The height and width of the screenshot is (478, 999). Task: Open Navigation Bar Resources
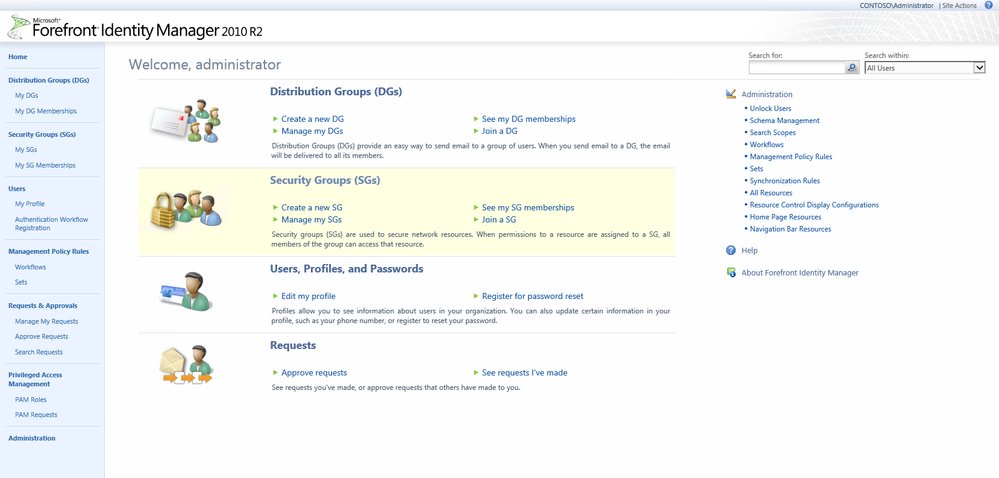click(x=790, y=229)
